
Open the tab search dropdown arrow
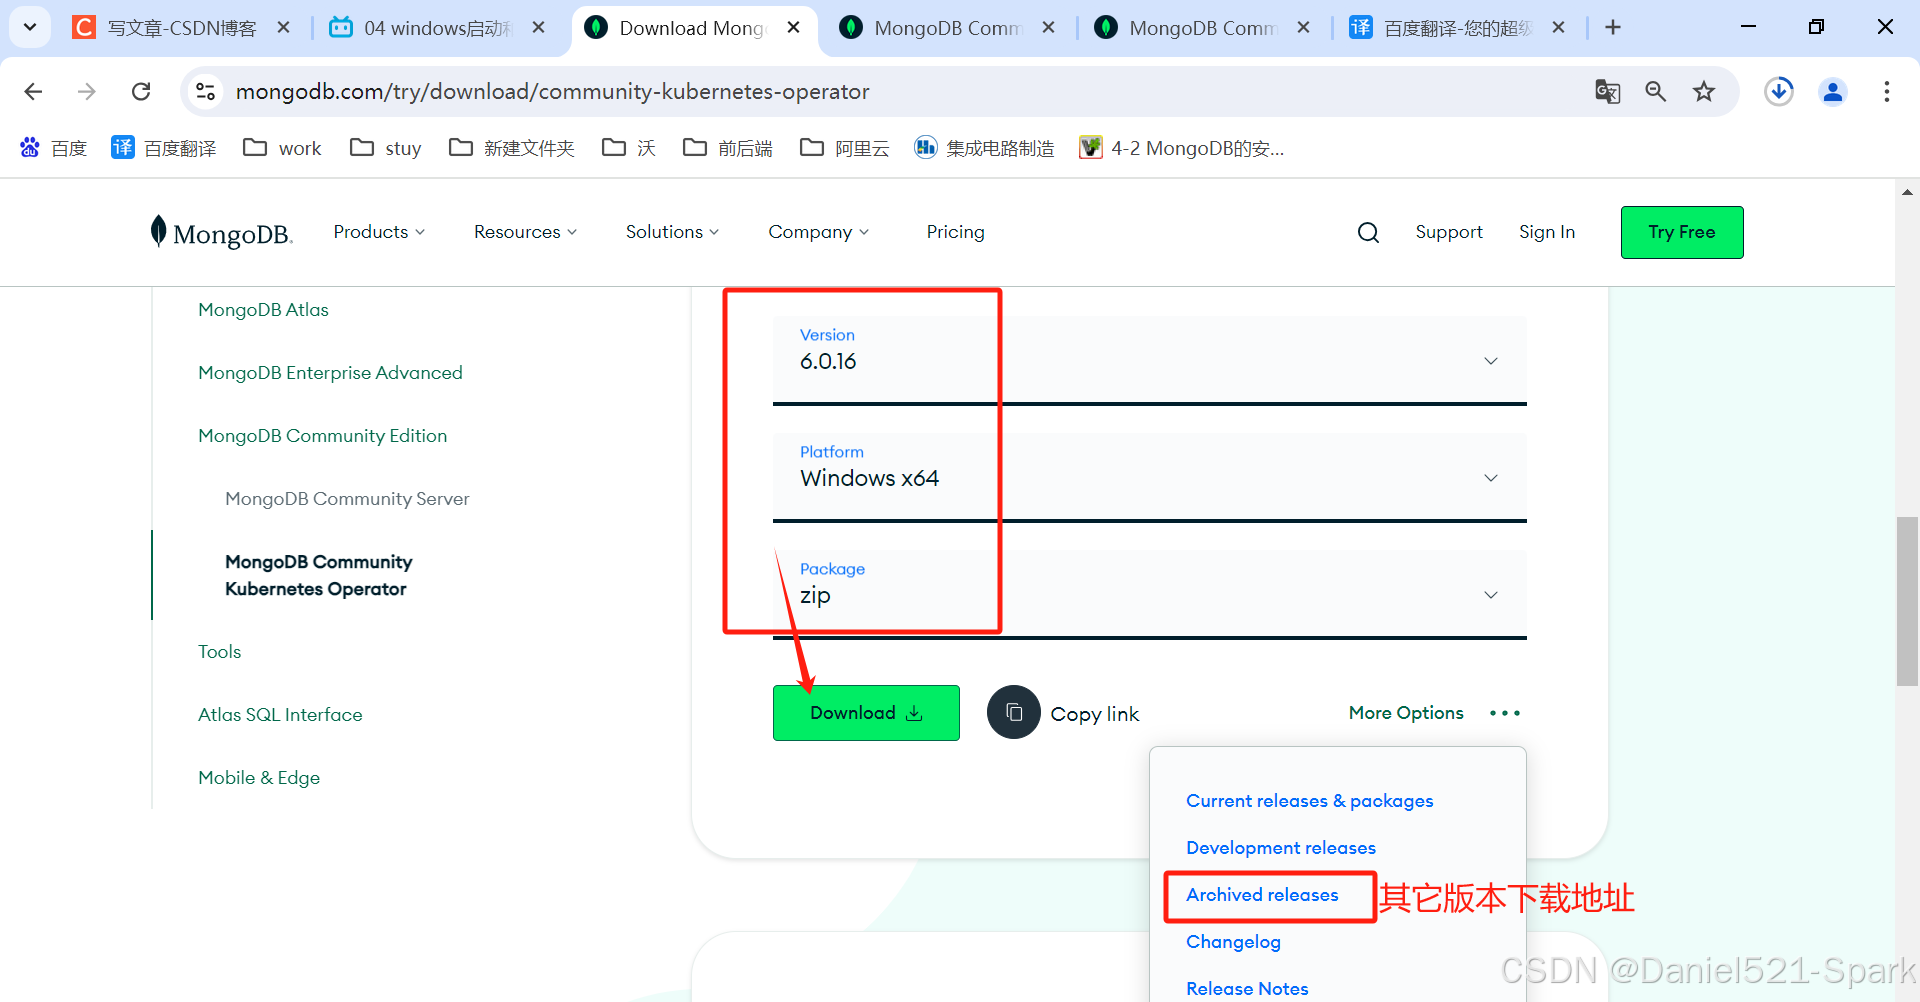30,28
